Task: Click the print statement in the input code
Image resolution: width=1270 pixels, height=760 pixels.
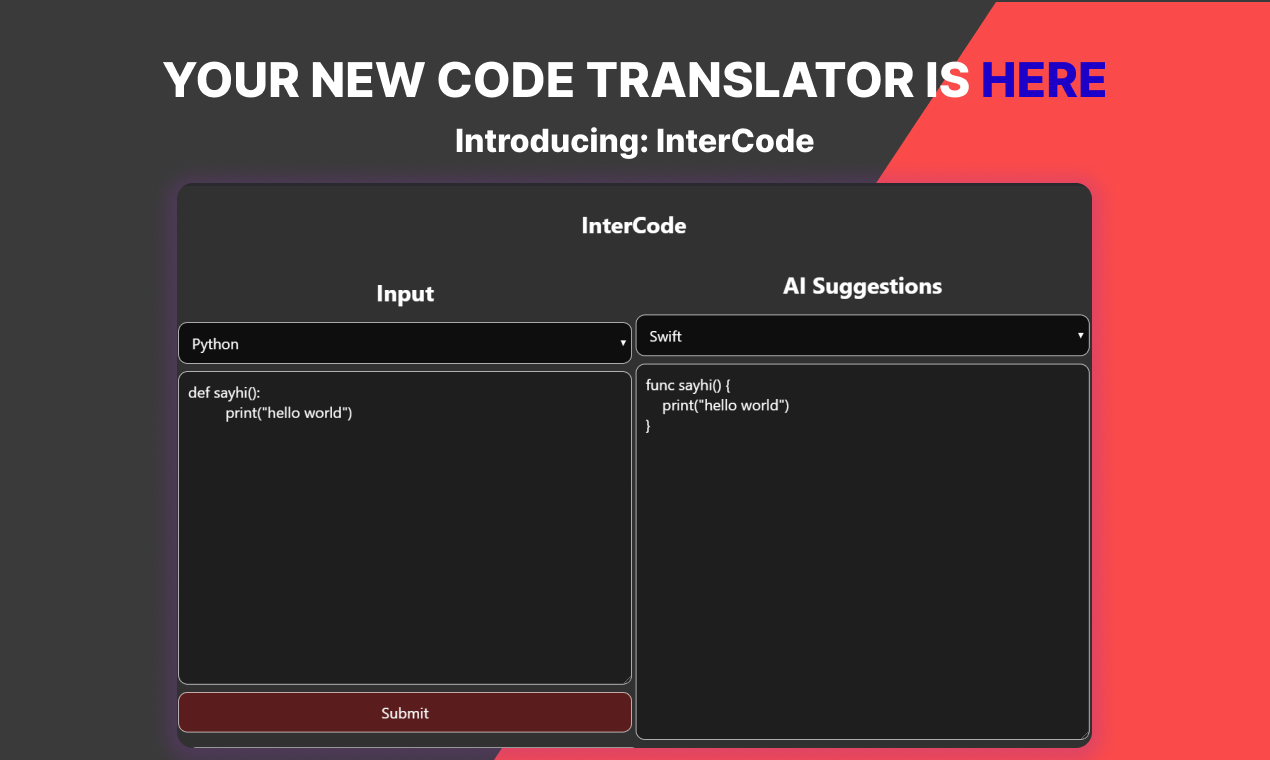Action: (289, 412)
